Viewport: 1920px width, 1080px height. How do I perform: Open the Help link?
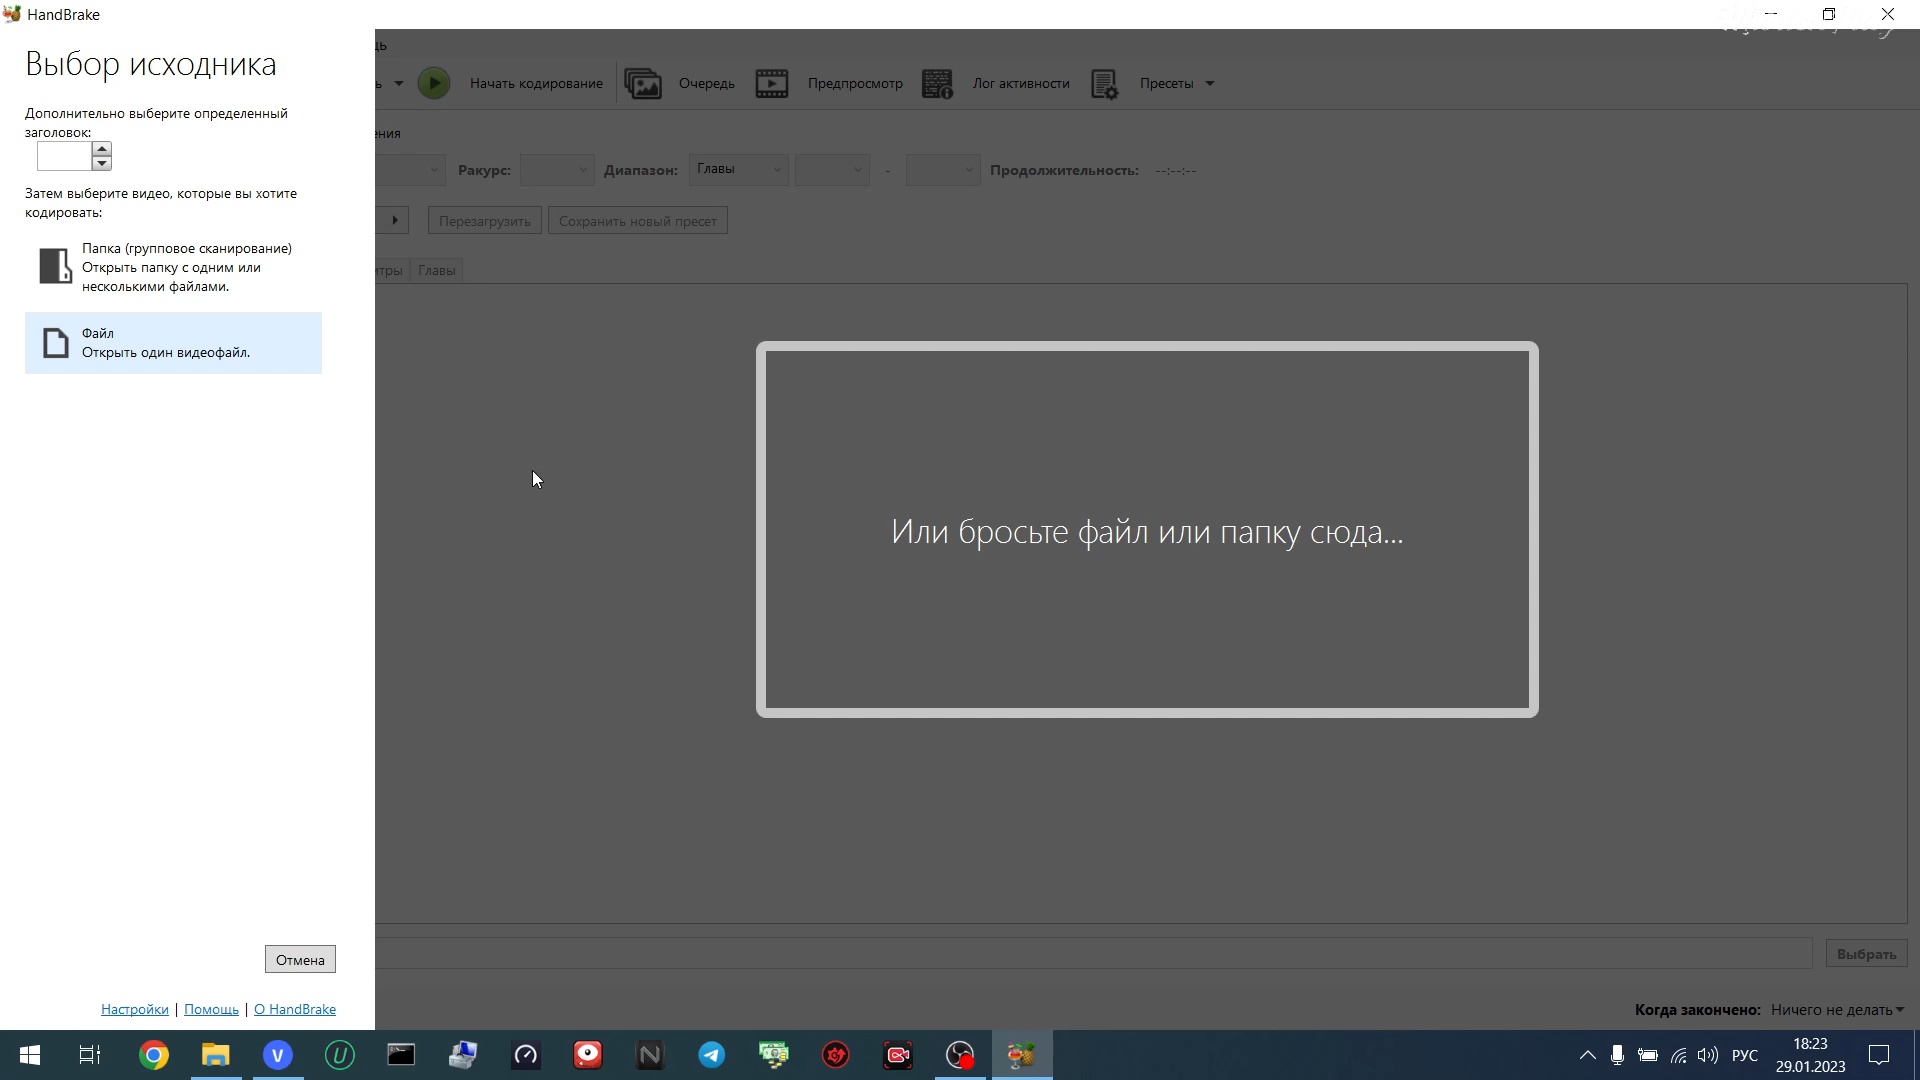click(211, 1009)
